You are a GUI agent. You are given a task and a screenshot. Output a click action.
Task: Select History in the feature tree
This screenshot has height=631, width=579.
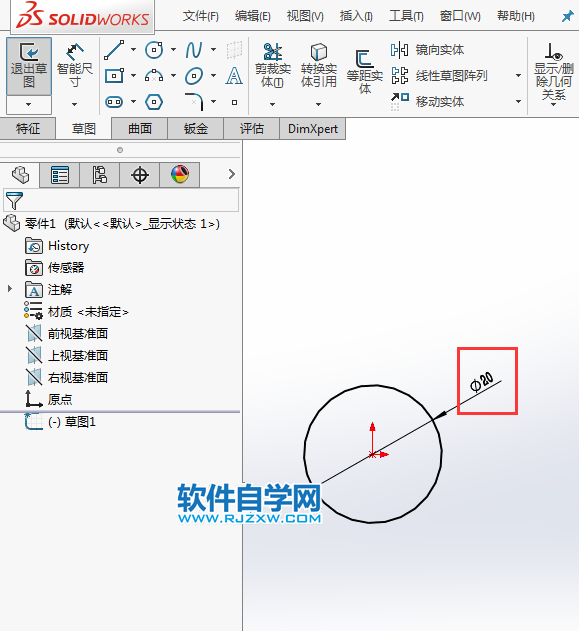click(x=57, y=245)
